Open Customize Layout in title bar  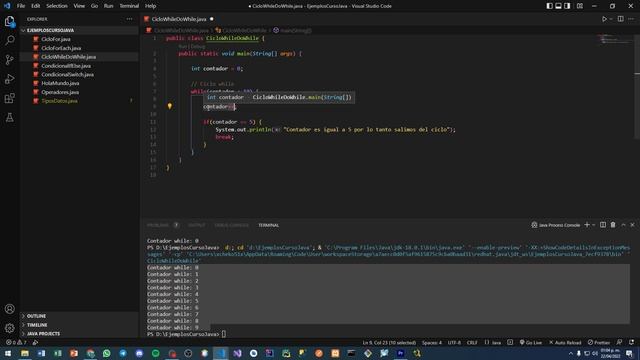580,6
